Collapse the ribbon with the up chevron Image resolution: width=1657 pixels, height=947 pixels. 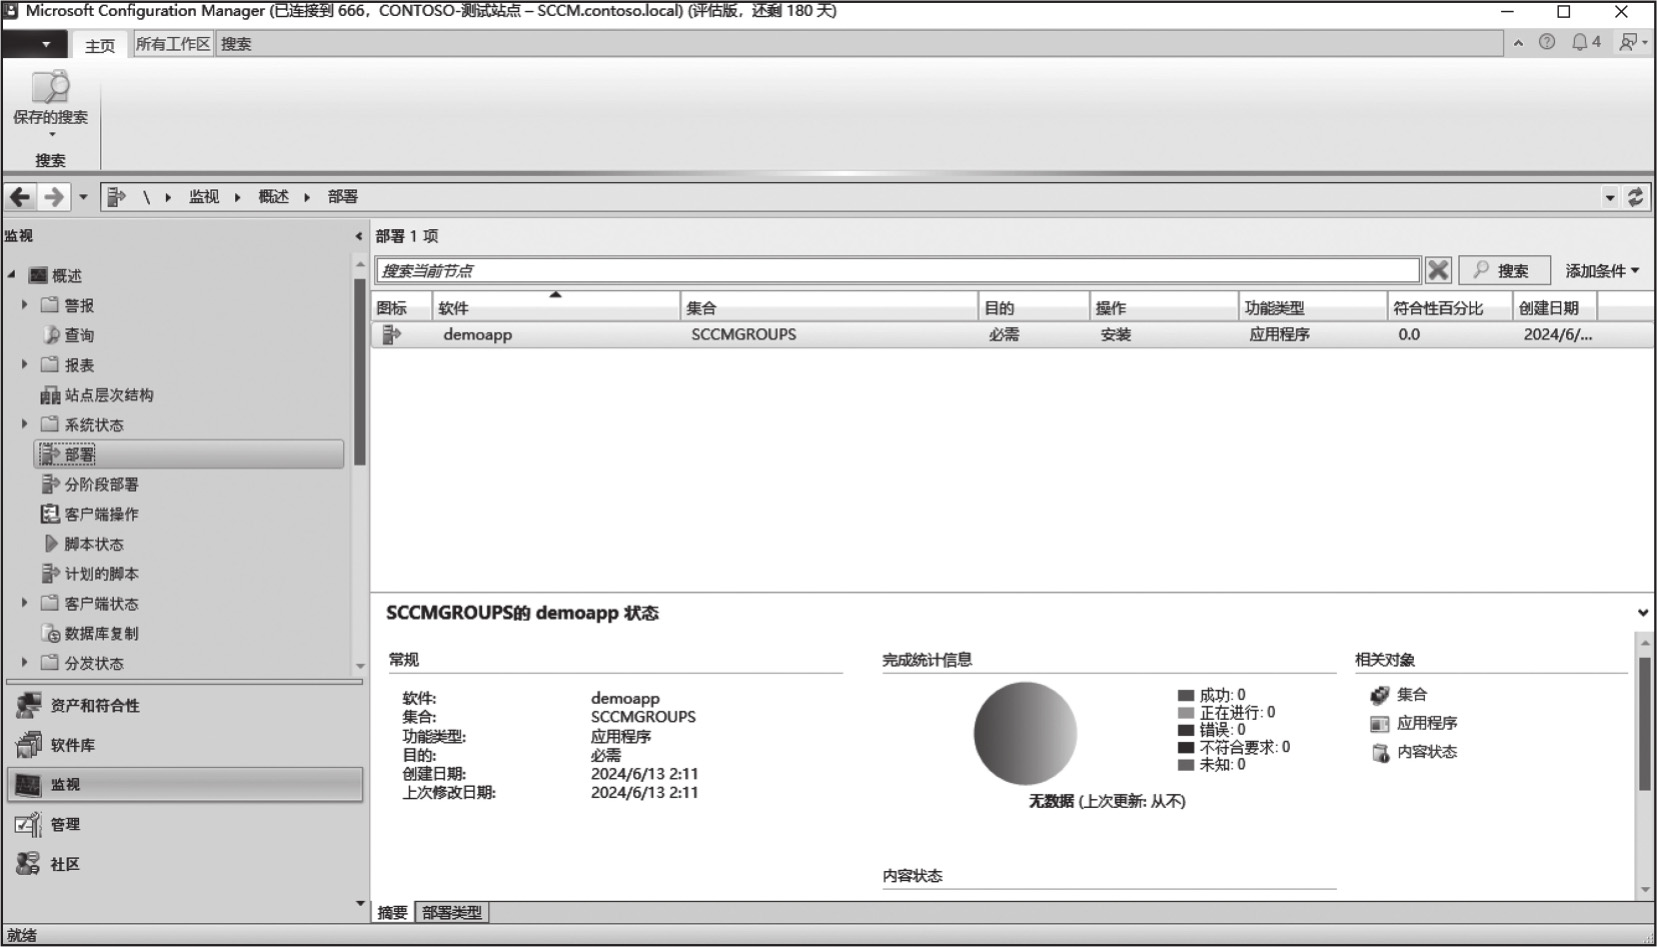pyautogui.click(x=1518, y=43)
